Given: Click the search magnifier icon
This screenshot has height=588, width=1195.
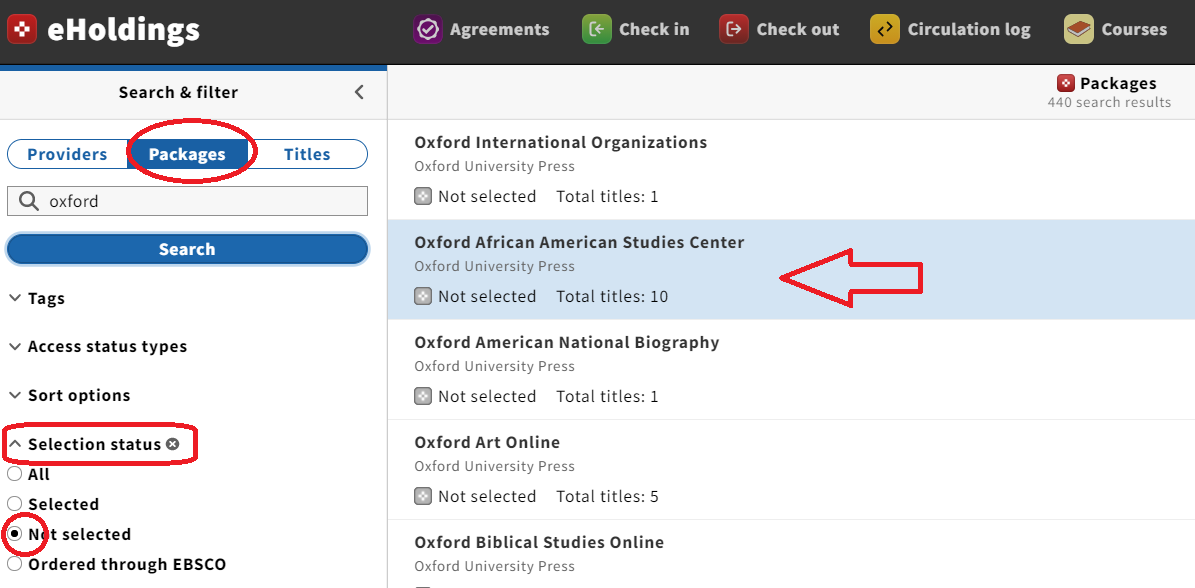Looking at the screenshot, I should point(29,201).
